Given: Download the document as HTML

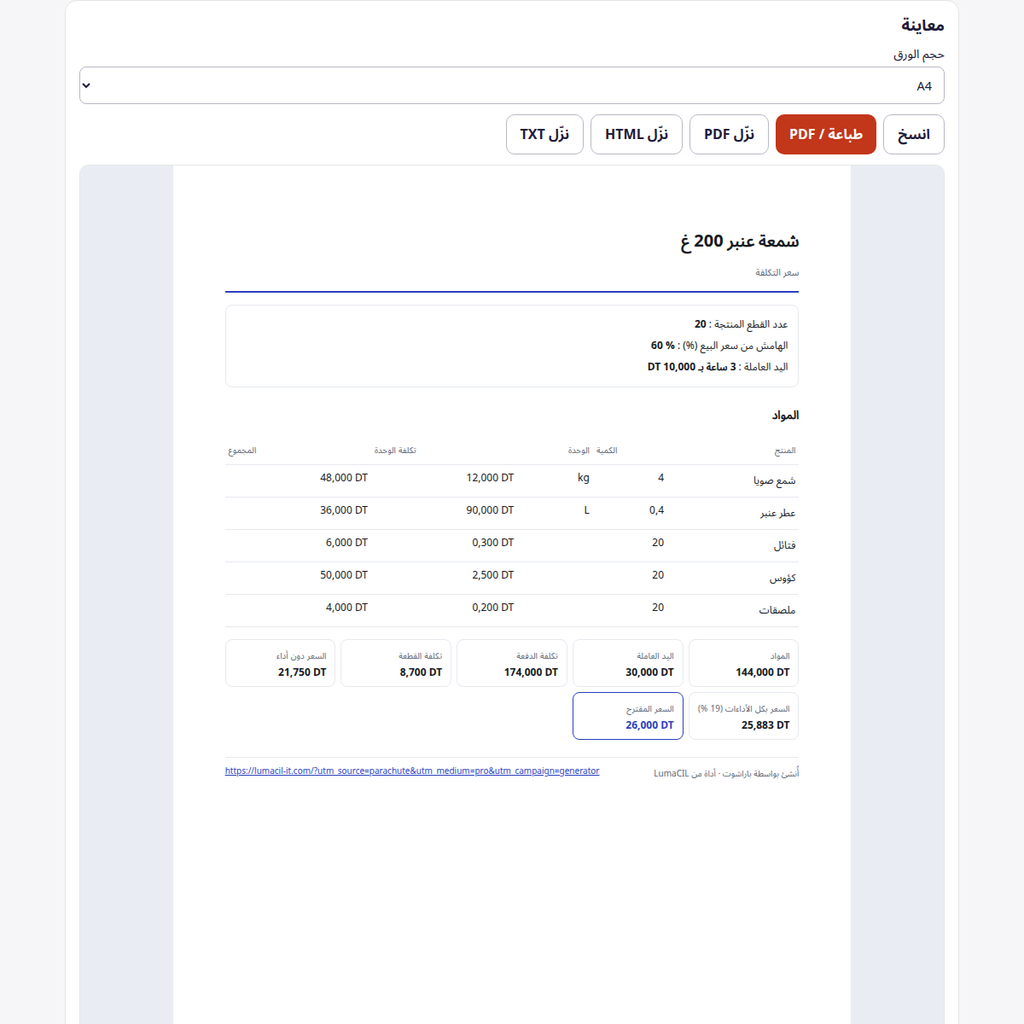Looking at the screenshot, I should (x=636, y=135).
